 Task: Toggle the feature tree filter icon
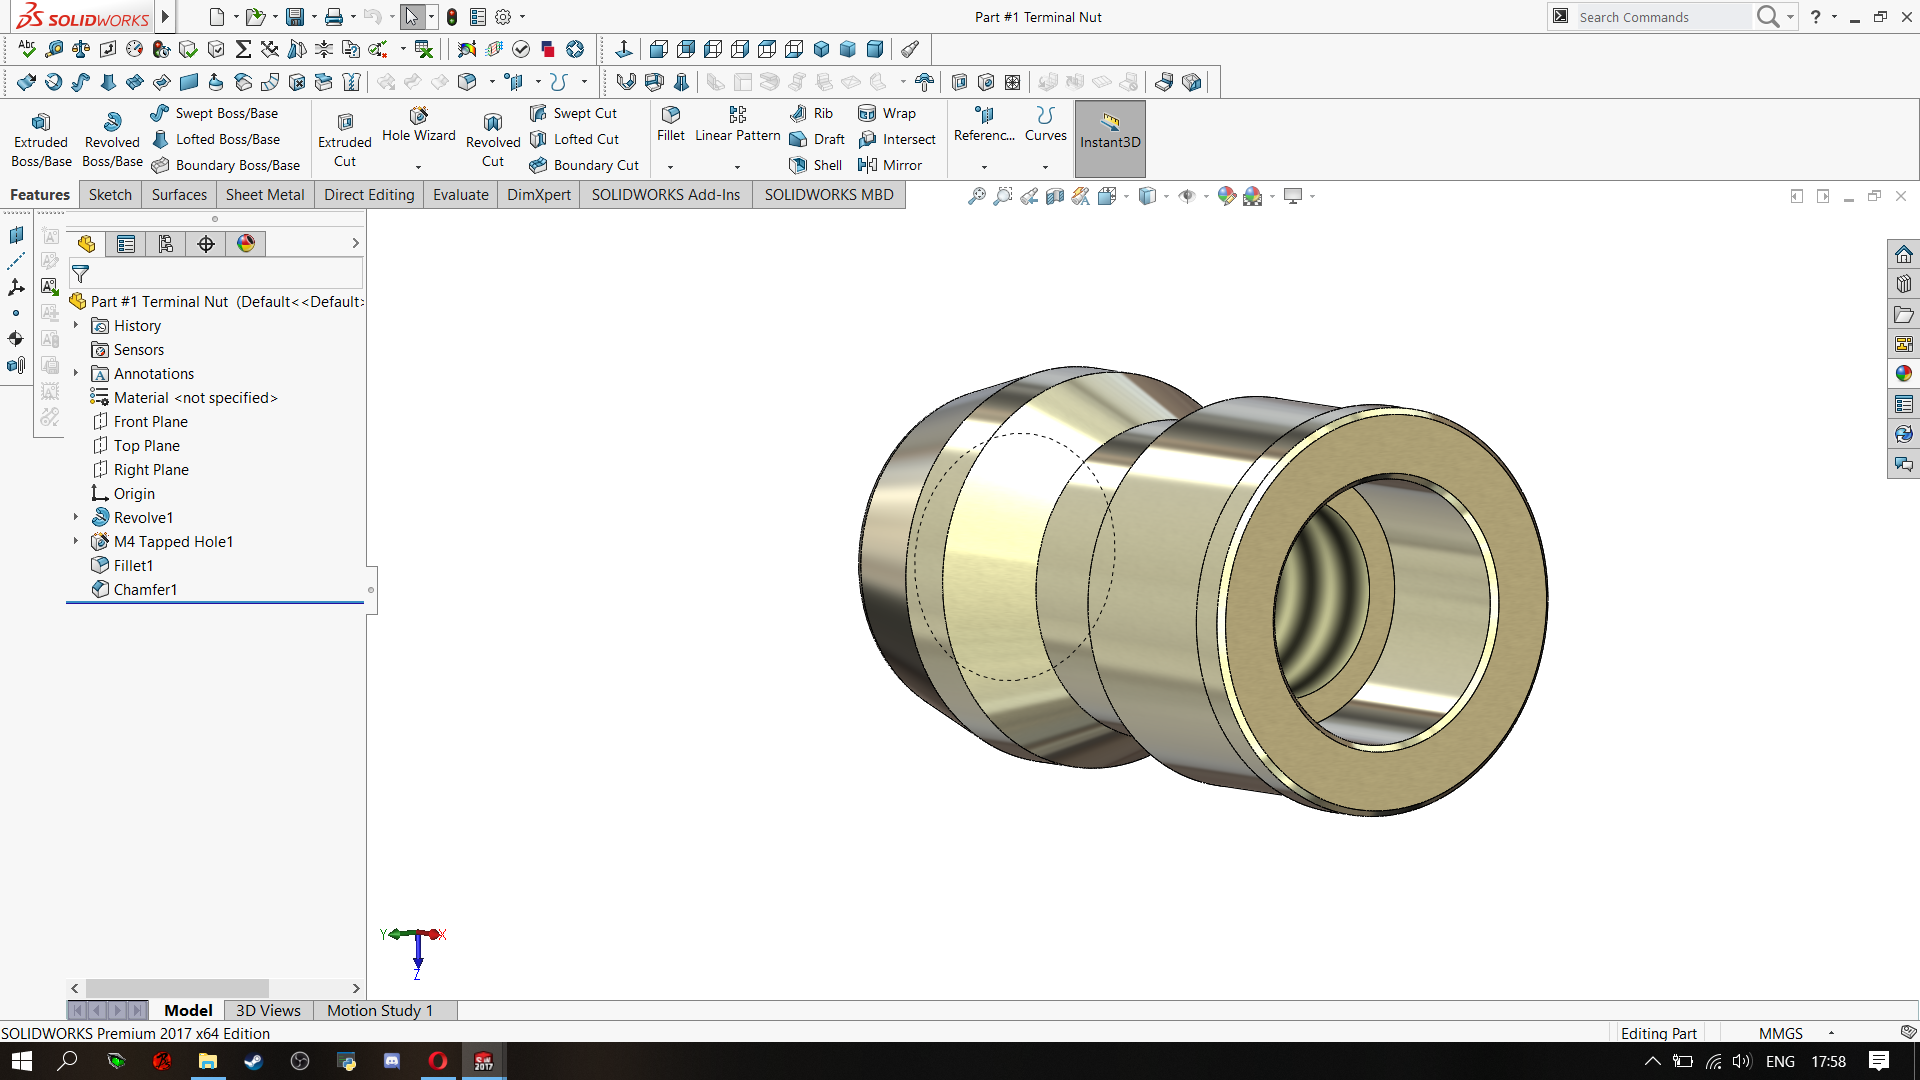click(81, 274)
